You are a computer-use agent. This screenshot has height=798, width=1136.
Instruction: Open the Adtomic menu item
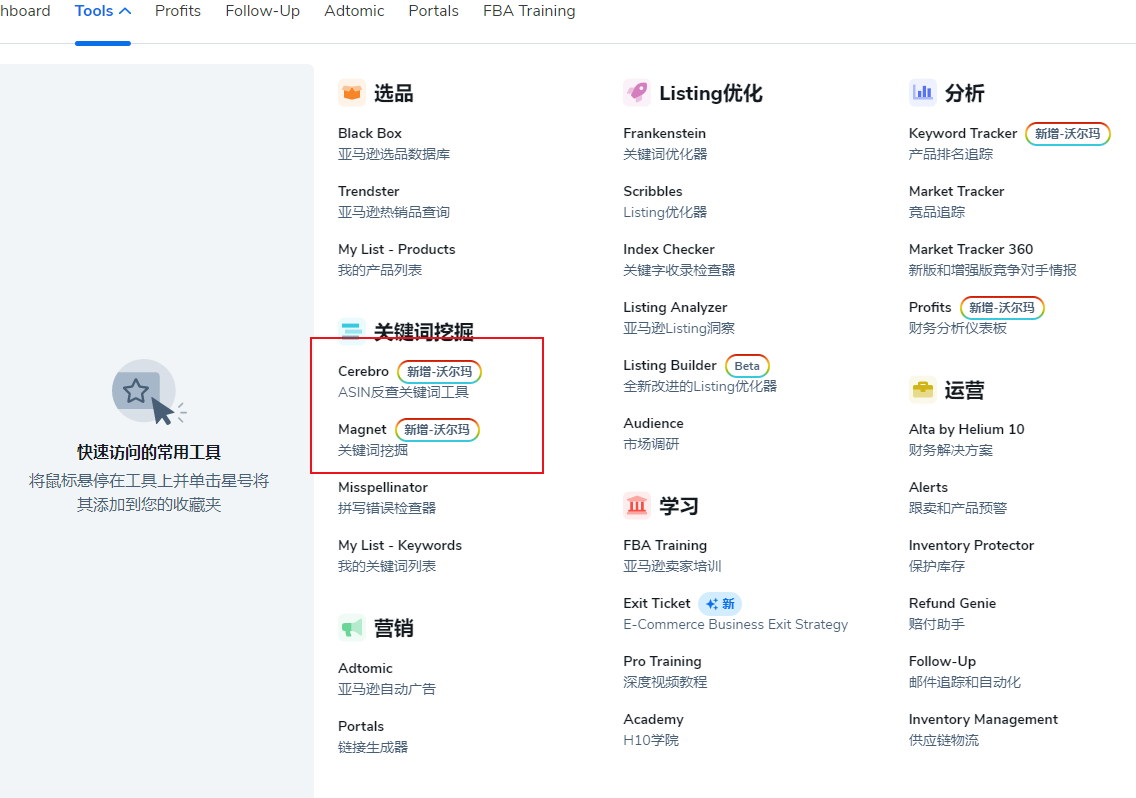point(354,11)
